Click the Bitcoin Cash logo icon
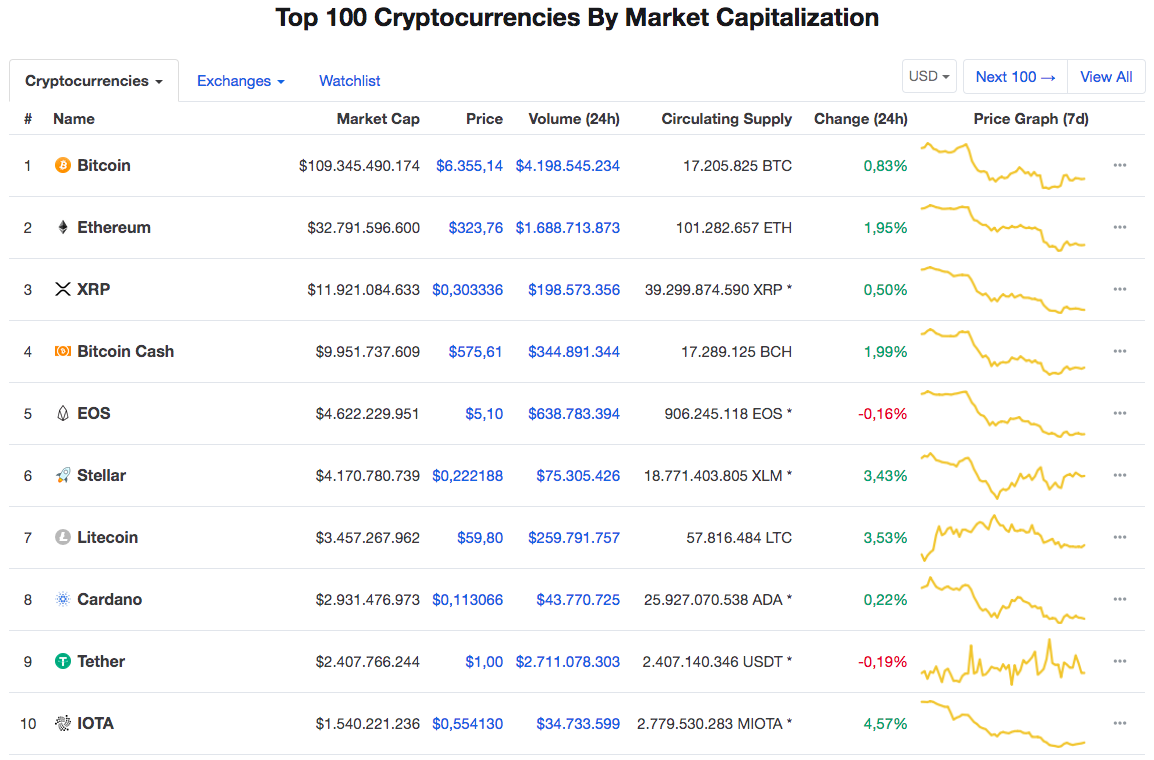The width and height of the screenshot is (1154, 760). click(x=63, y=352)
